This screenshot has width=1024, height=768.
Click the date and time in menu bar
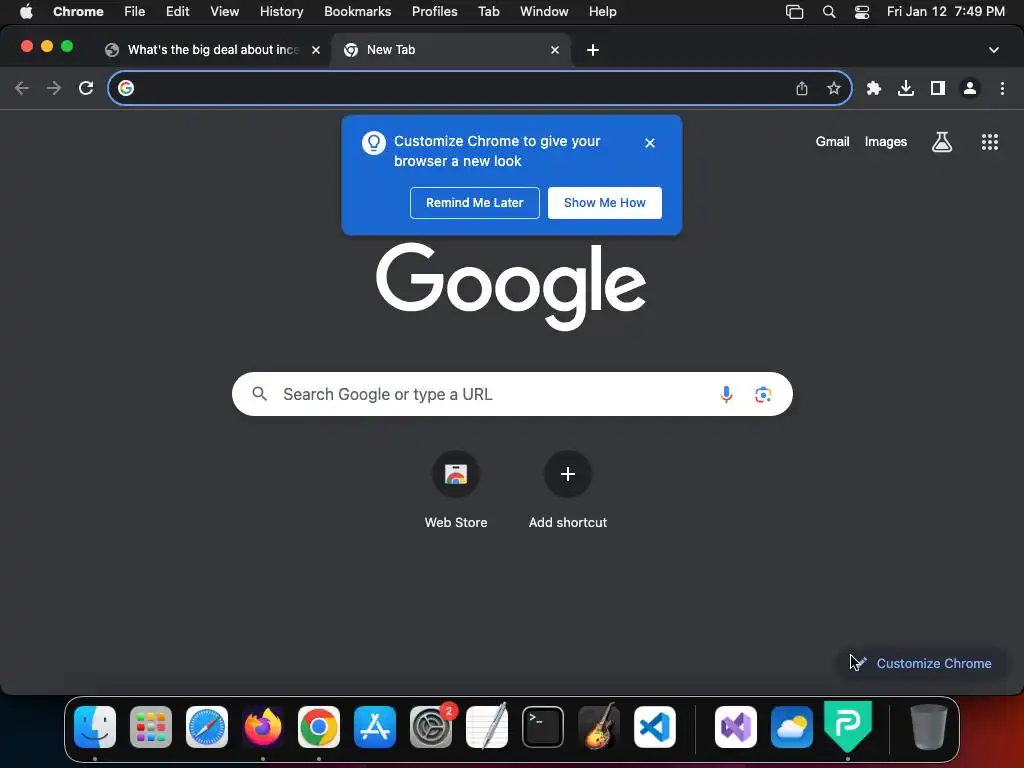pos(946,12)
